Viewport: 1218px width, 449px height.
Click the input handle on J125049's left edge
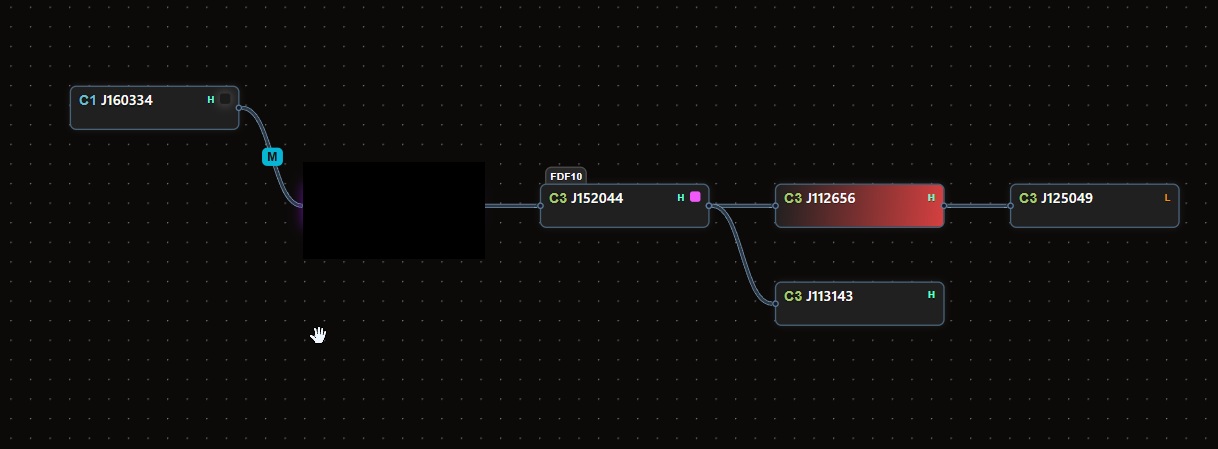pos(1010,205)
